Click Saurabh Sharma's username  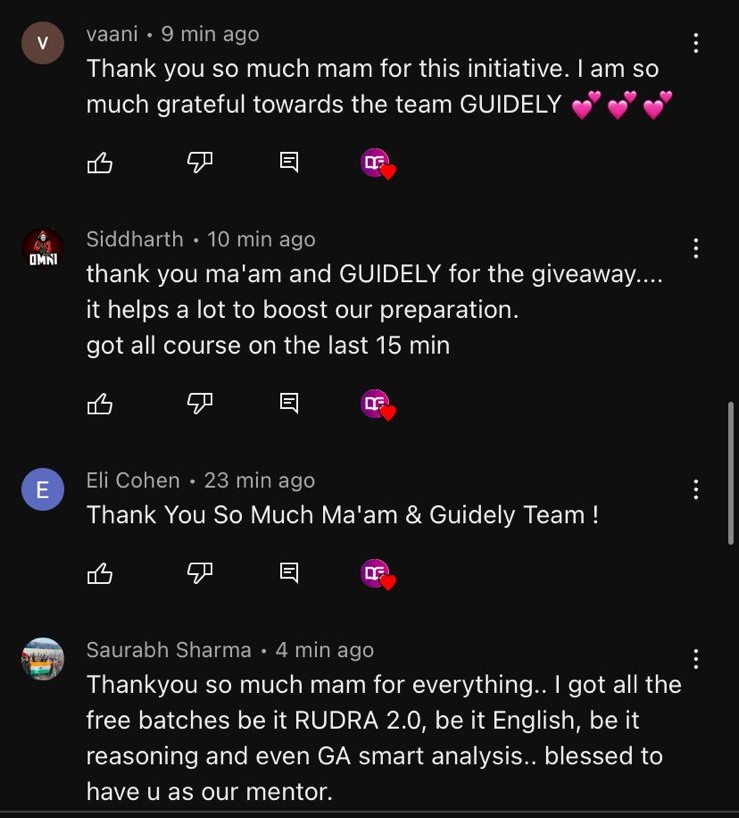[168, 650]
